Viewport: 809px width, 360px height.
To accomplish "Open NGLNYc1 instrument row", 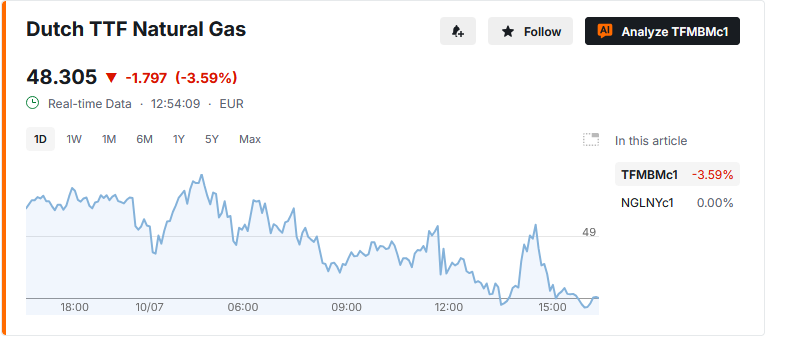I will tap(677, 203).
